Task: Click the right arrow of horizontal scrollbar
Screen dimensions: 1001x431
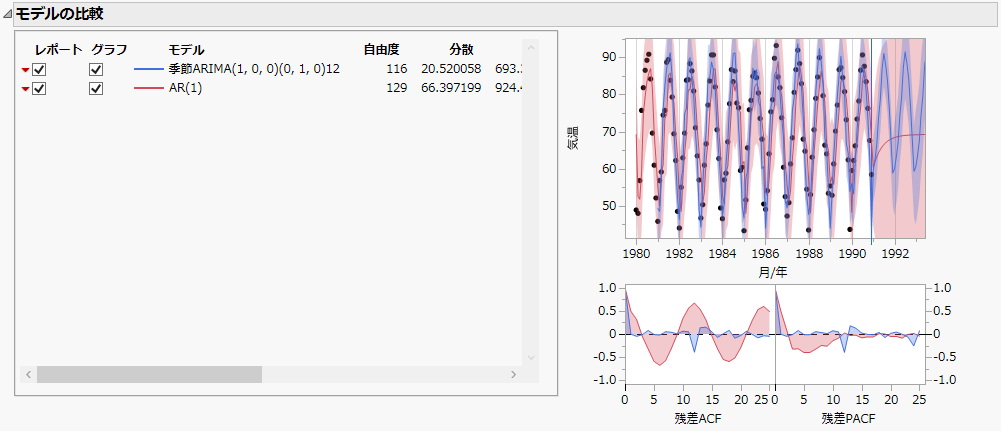Action: tap(513, 374)
